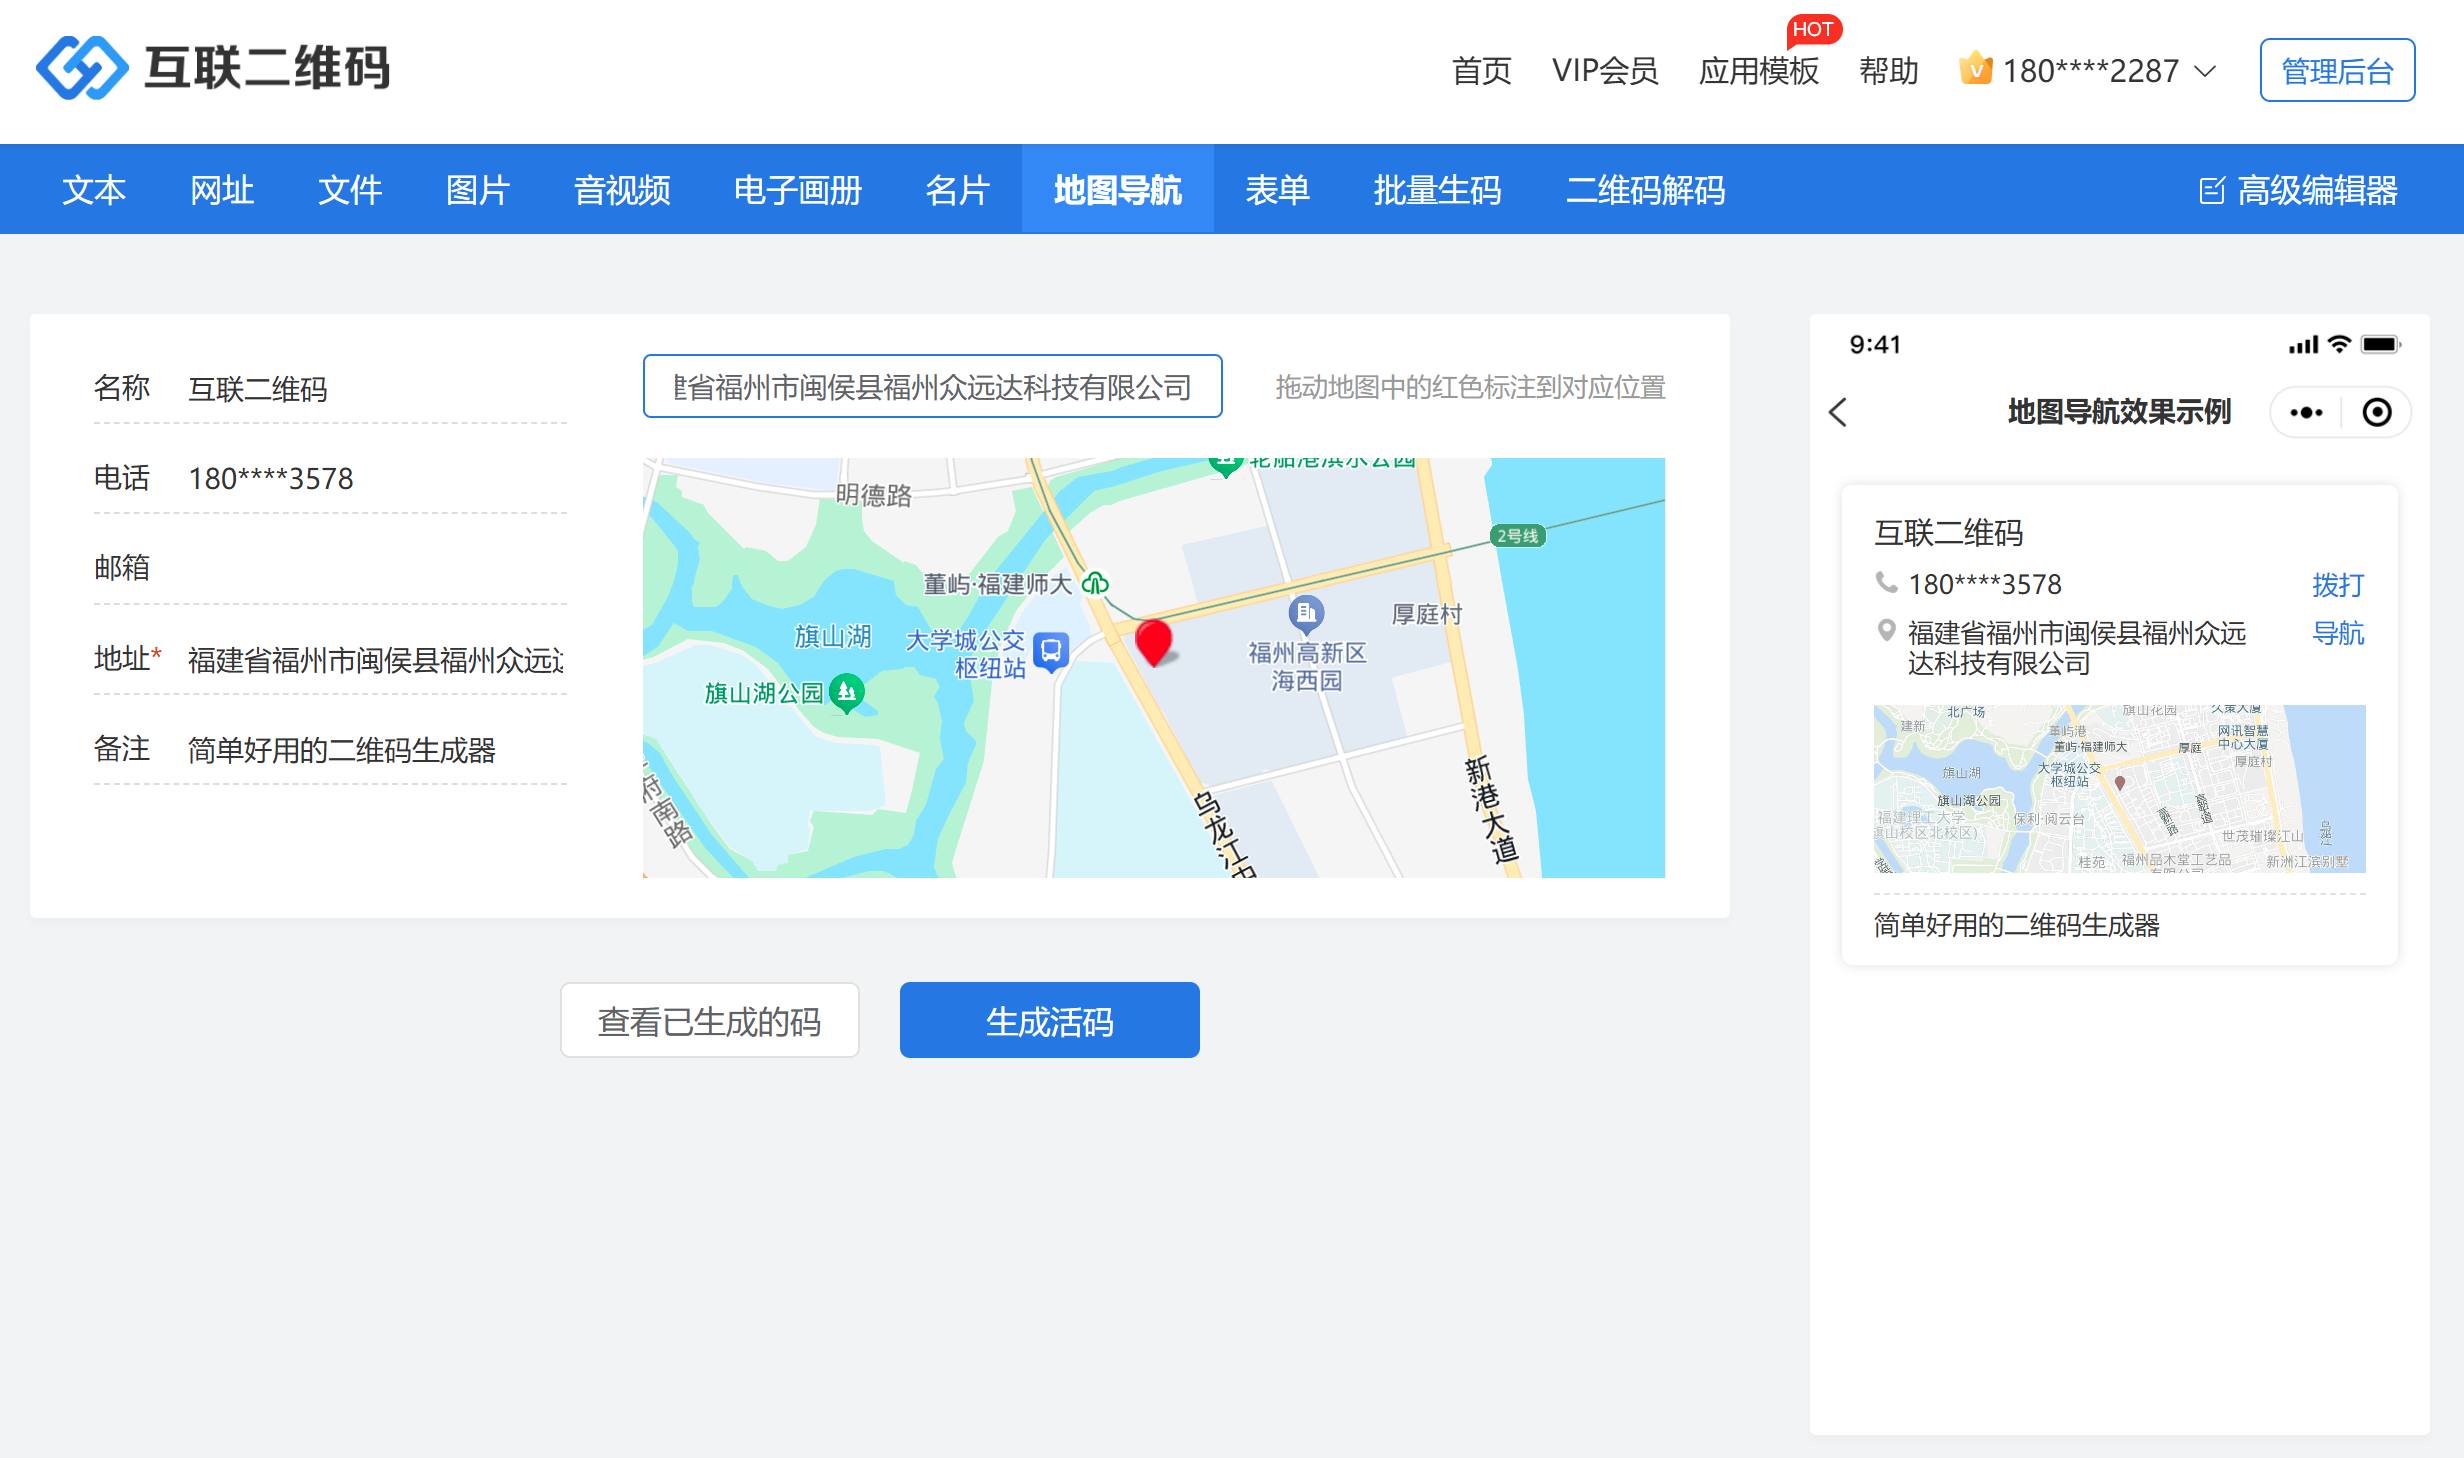The height and width of the screenshot is (1458, 2464).
Task: Click the 高级编辑器 edit icon
Action: [x=2211, y=190]
